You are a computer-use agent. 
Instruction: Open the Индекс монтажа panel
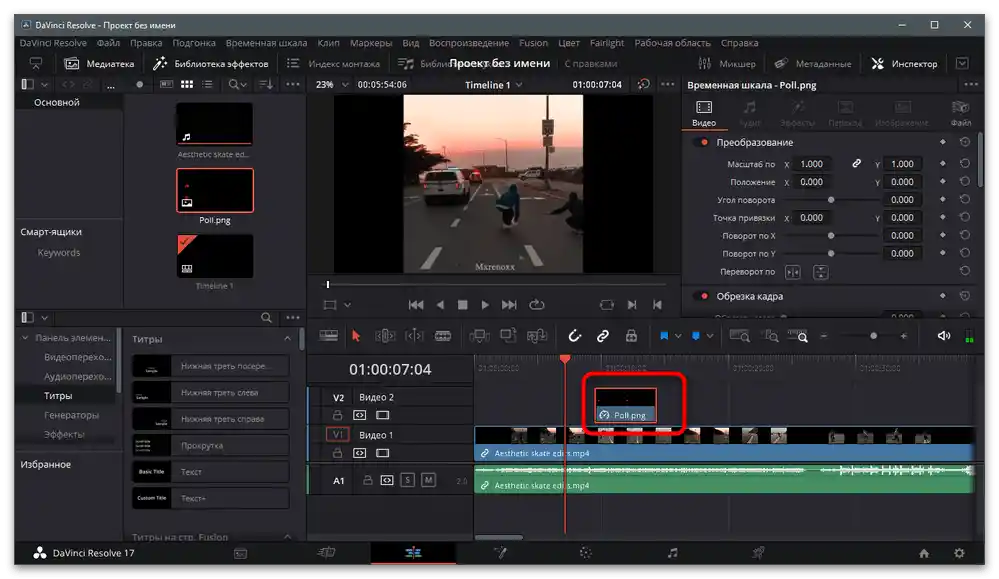click(333, 64)
